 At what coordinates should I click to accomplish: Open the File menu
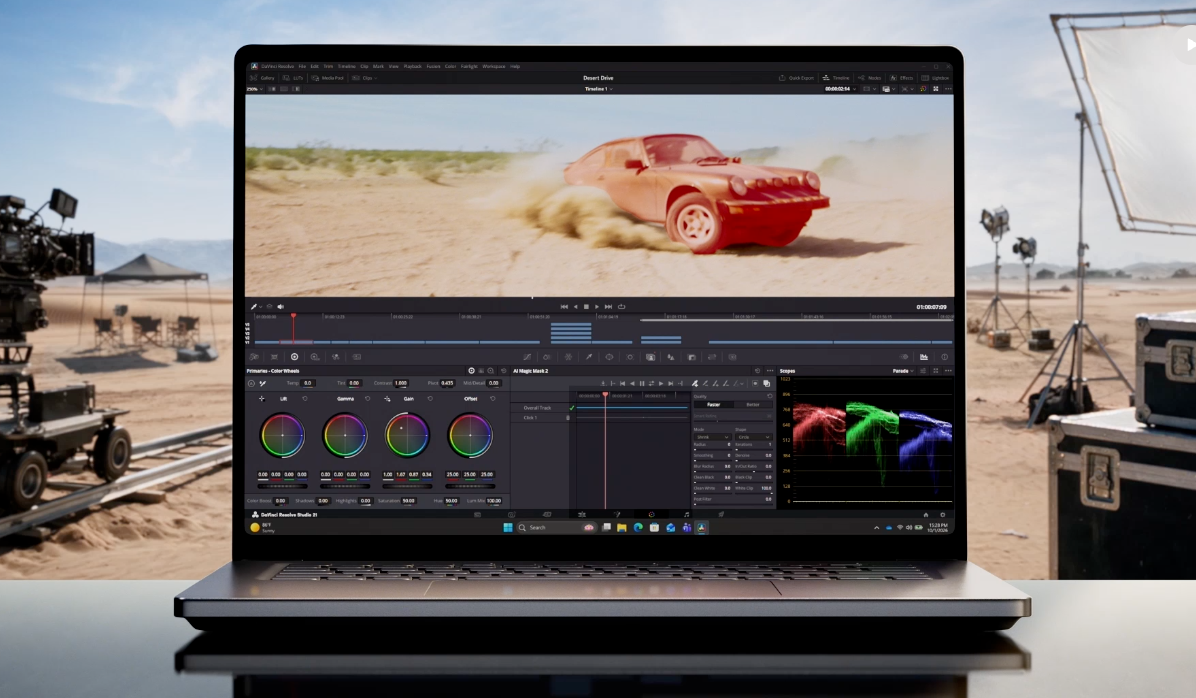point(302,66)
